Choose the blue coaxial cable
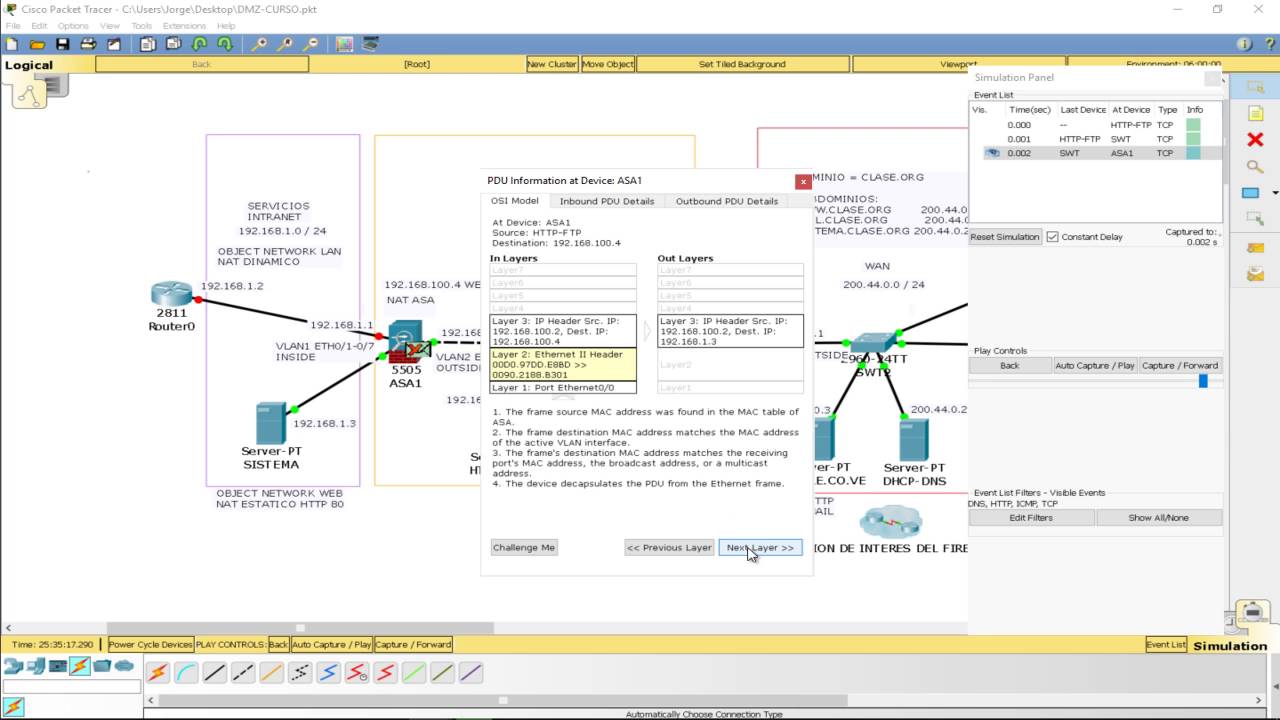Viewport: 1280px width, 720px height. click(x=328, y=673)
